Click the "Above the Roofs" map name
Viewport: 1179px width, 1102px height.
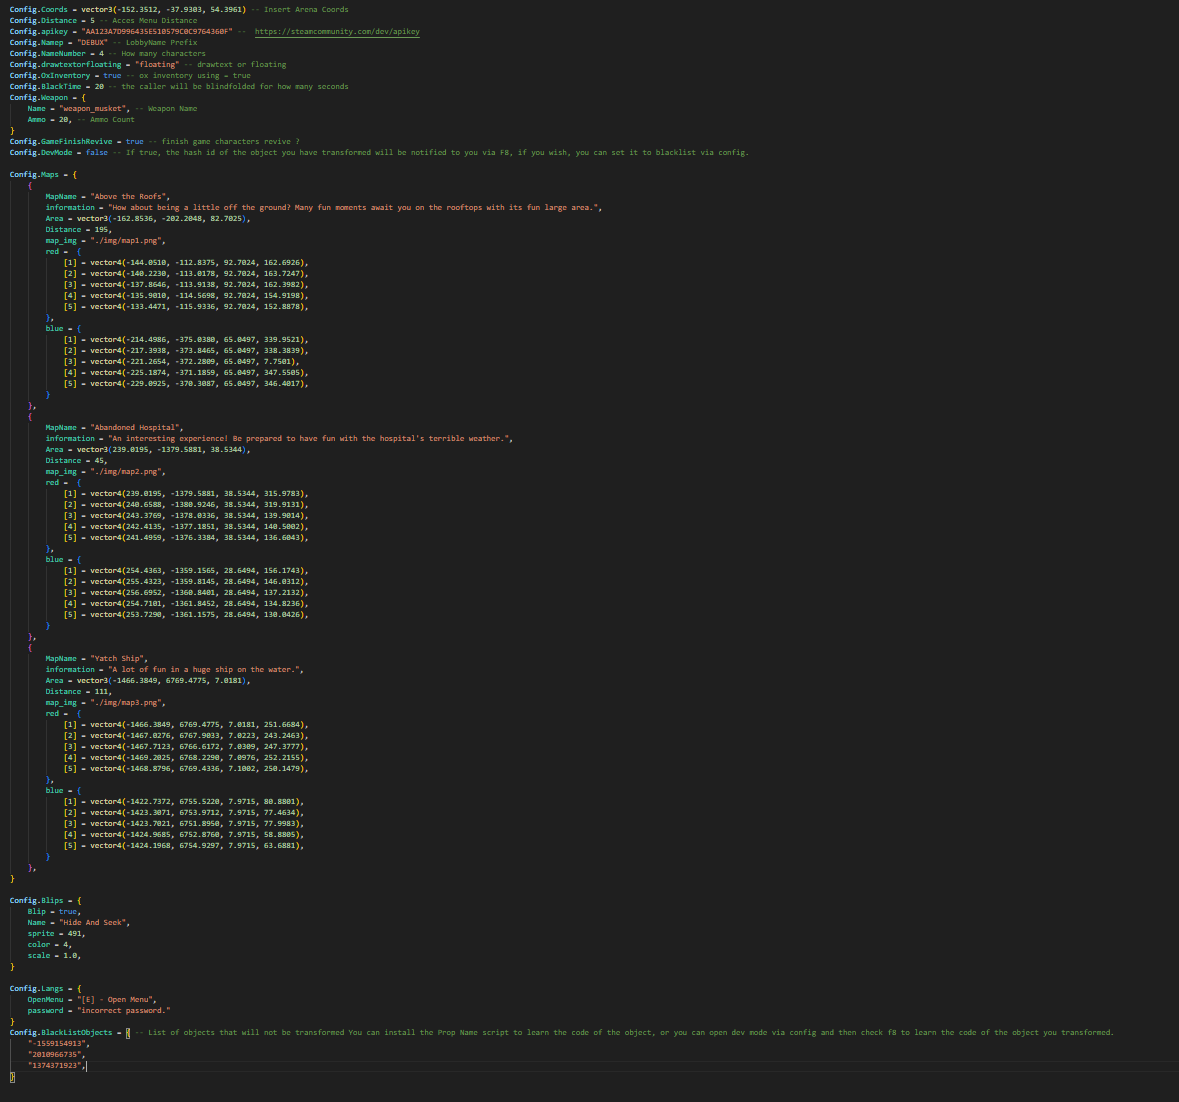[130, 197]
